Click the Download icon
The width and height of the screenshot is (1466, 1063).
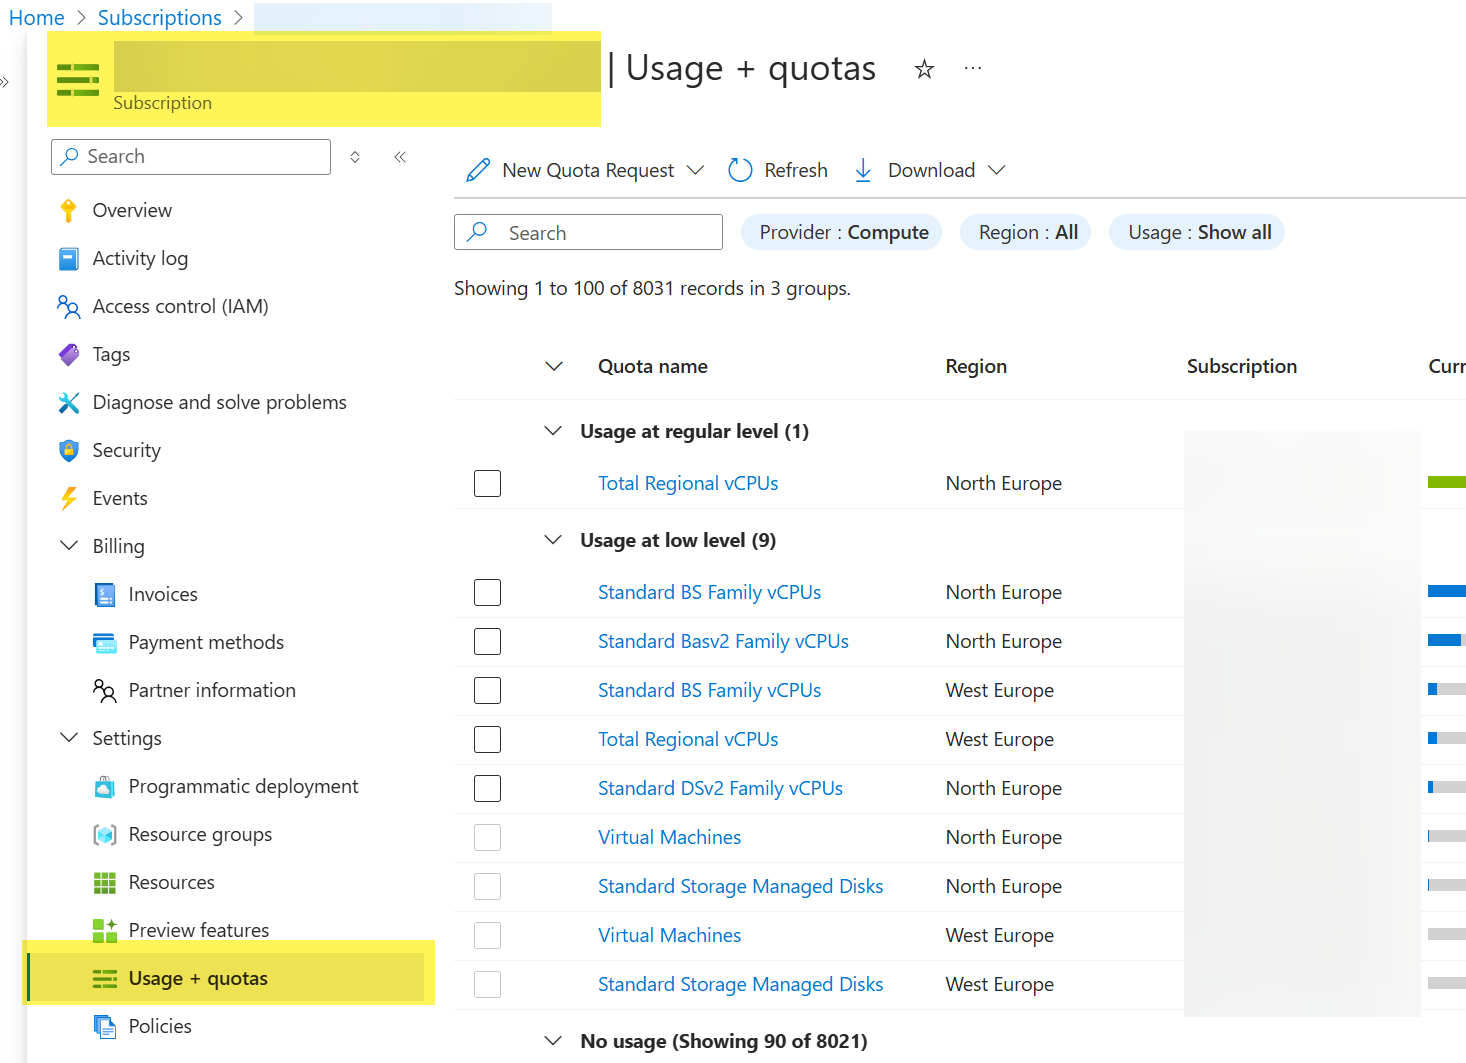pos(862,169)
